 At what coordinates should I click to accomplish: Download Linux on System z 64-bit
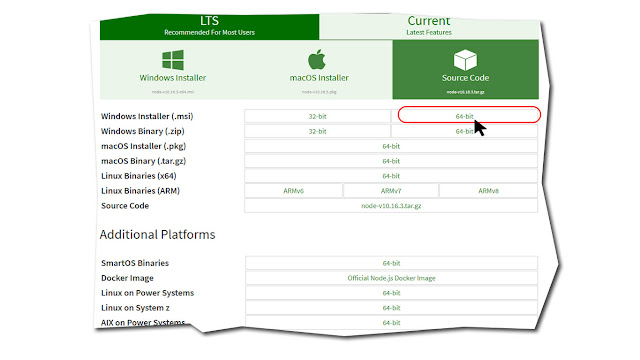pos(391,308)
